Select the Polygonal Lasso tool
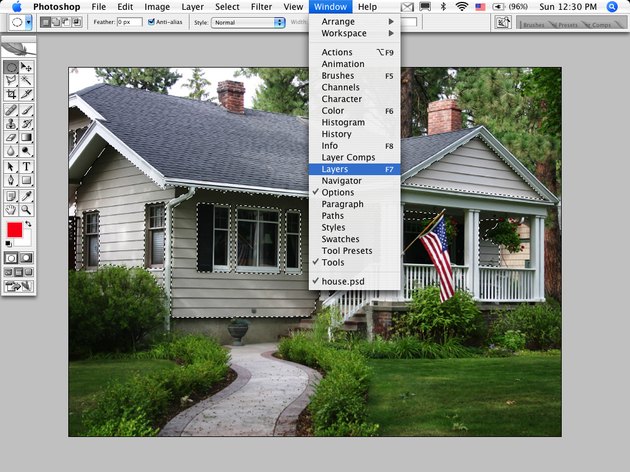 (11, 80)
